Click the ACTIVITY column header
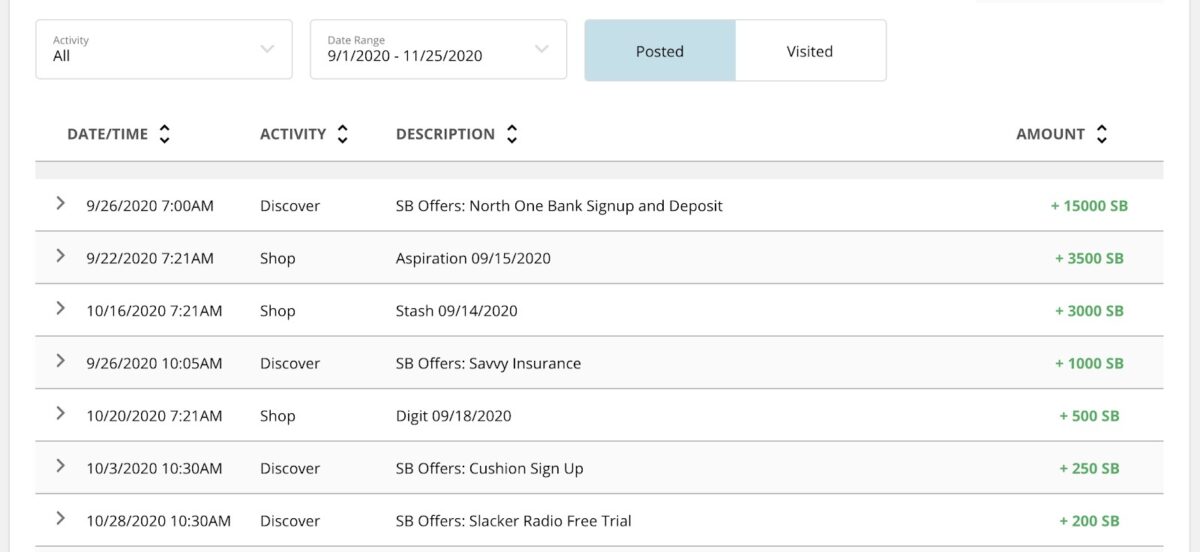The height and width of the screenshot is (552, 1200). tap(293, 134)
